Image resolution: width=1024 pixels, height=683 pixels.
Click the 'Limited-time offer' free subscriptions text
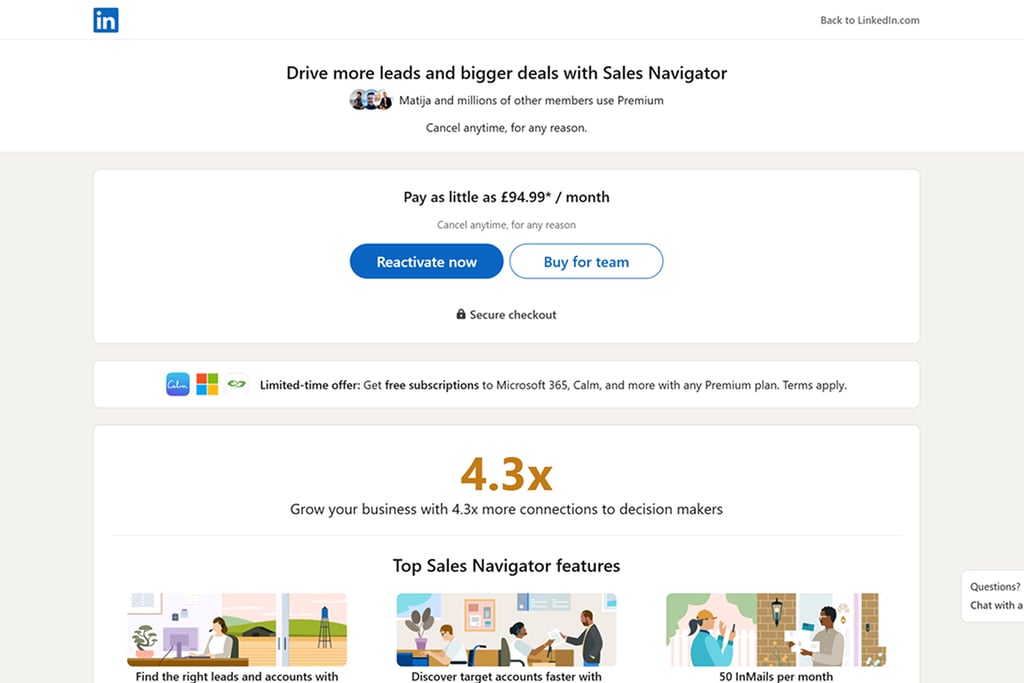point(553,385)
